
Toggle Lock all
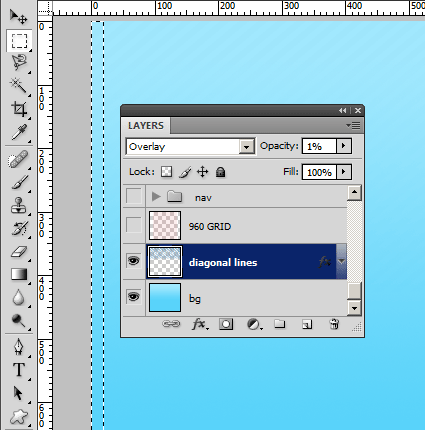click(x=220, y=172)
